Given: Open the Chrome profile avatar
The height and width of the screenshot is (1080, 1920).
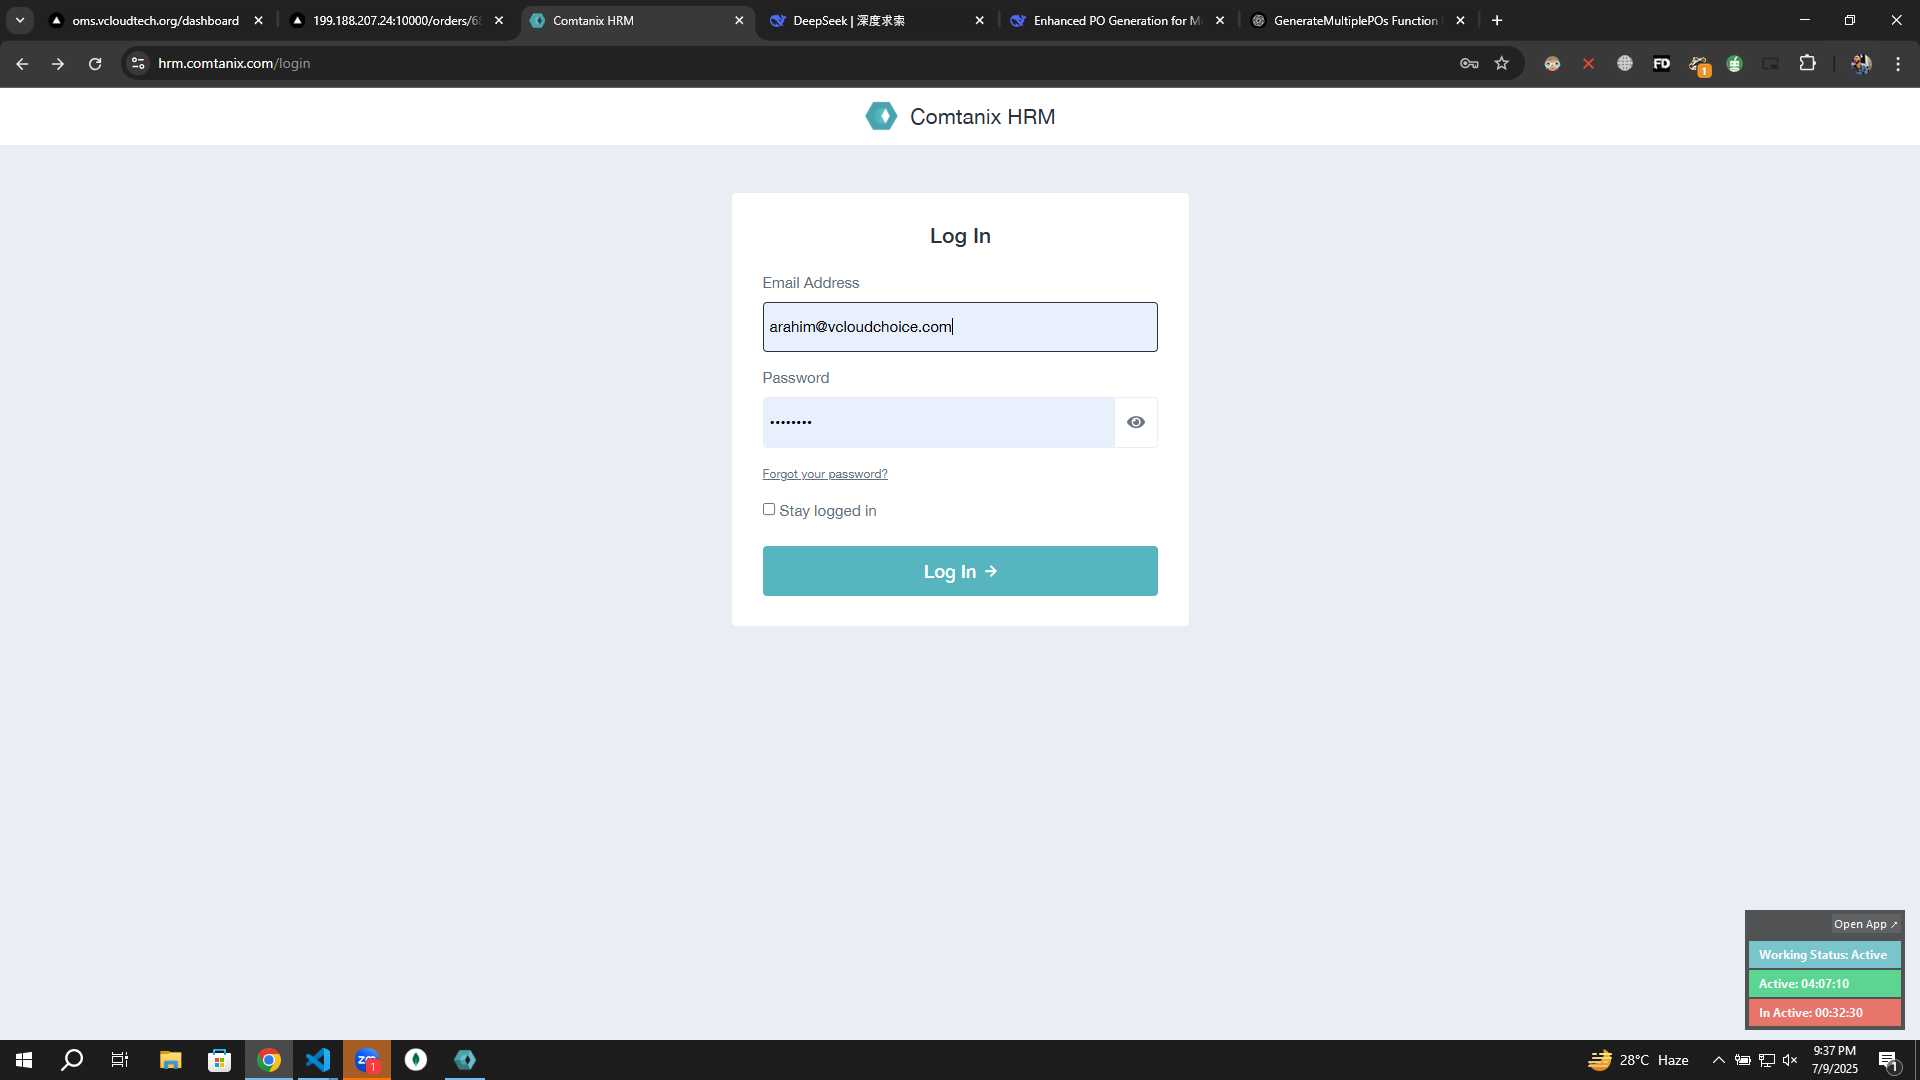Looking at the screenshot, I should (1861, 63).
